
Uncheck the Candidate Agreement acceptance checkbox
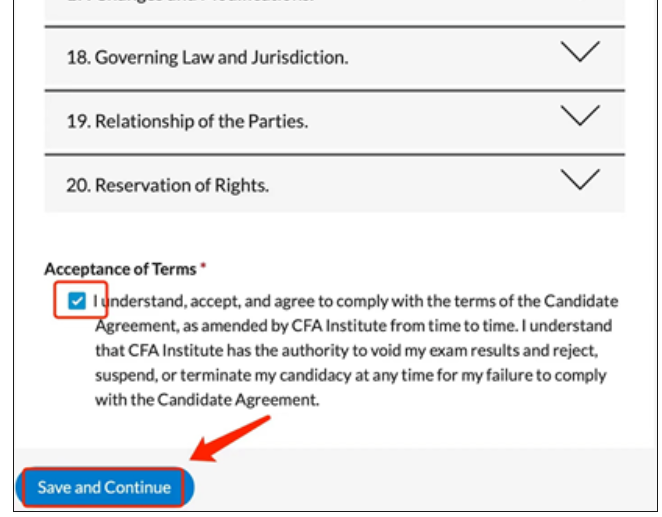click(77, 300)
